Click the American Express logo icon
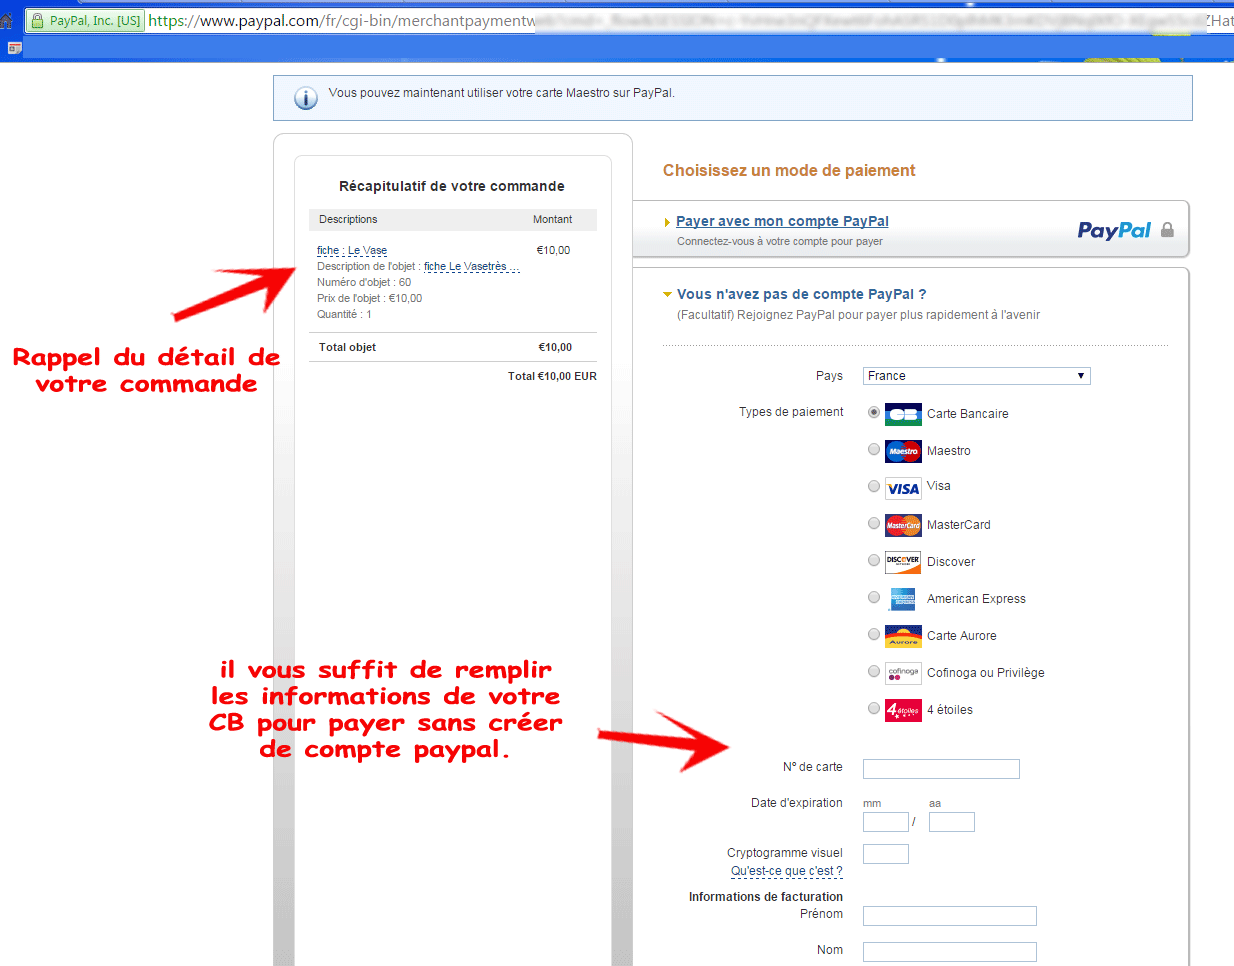The height and width of the screenshot is (966, 1234). click(903, 599)
